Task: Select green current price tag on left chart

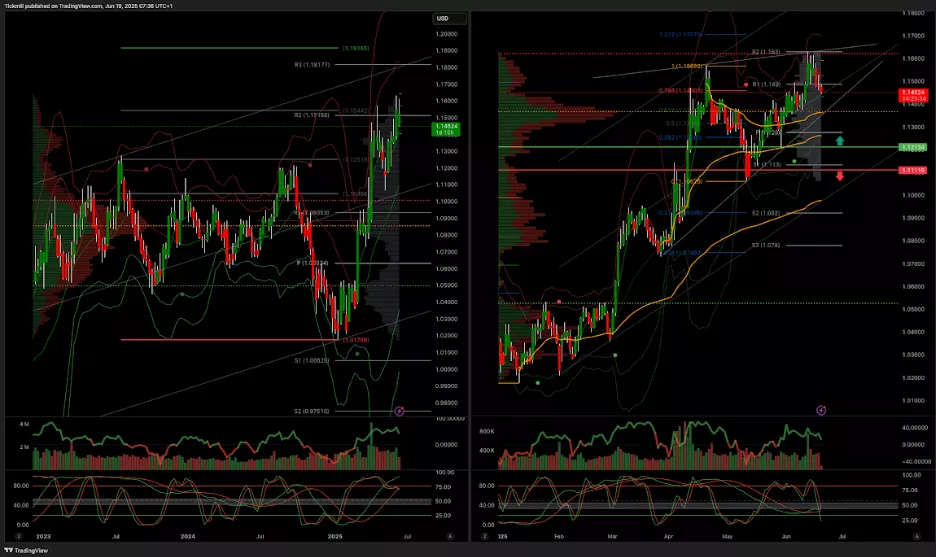Action: click(x=445, y=128)
